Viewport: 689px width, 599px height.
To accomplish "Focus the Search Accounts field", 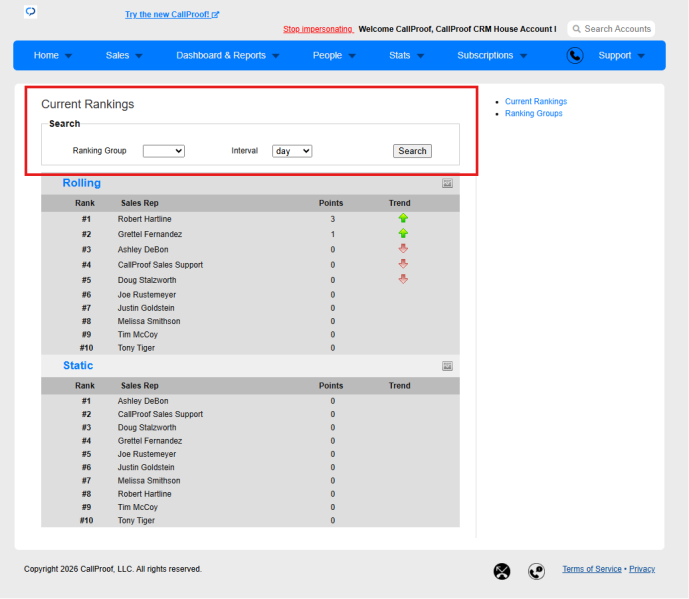I will 611,29.
